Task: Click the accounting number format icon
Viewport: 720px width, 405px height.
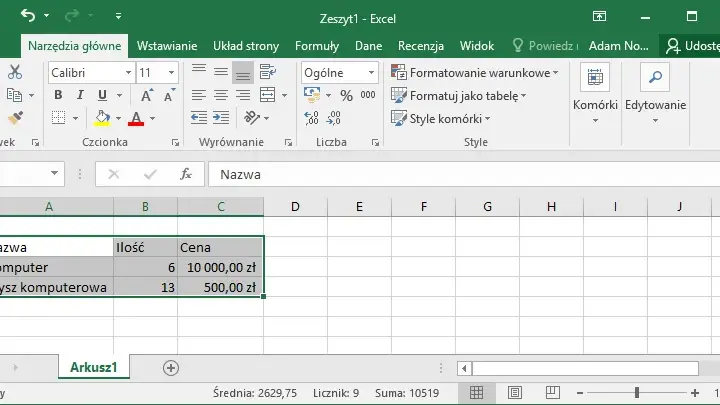Action: [x=312, y=95]
